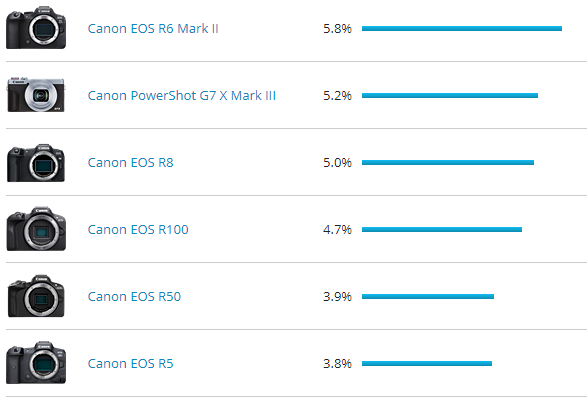Screen dimensions: 587x404
Task: Click the EOS R100 camera thumbnail
Action: [x=36, y=228]
